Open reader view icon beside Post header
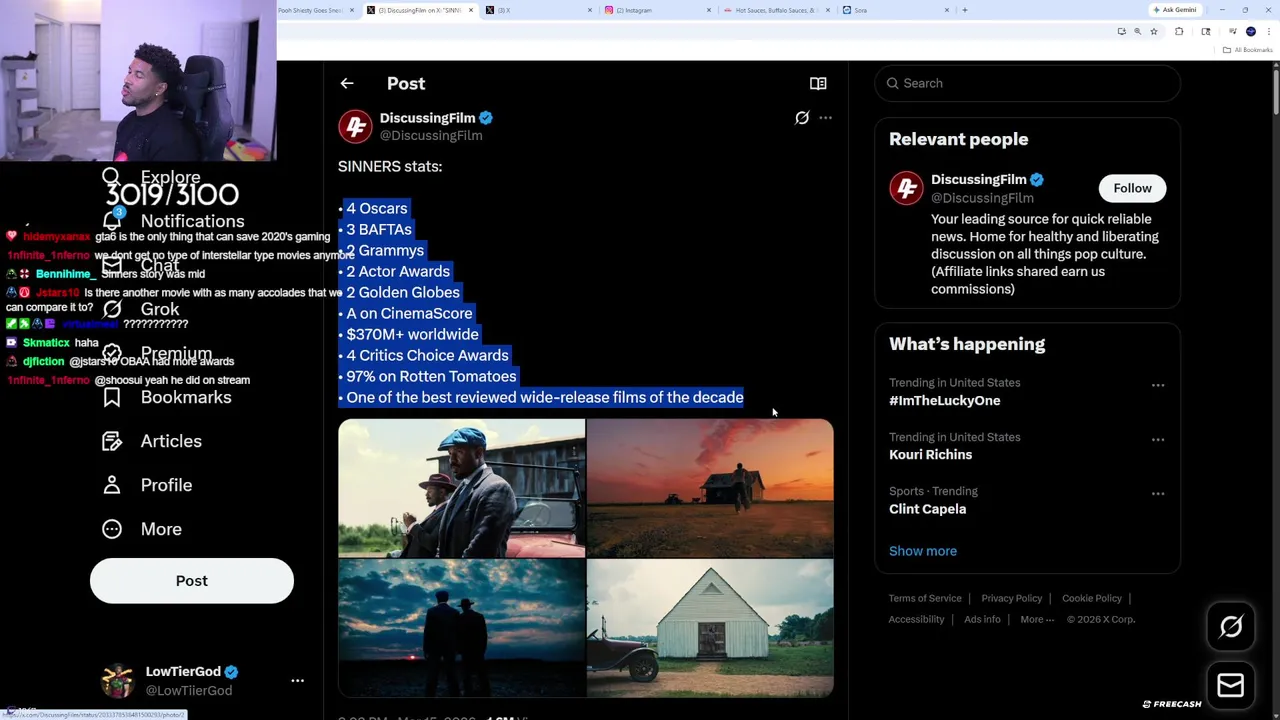Viewport: 1280px width, 720px height. (818, 84)
